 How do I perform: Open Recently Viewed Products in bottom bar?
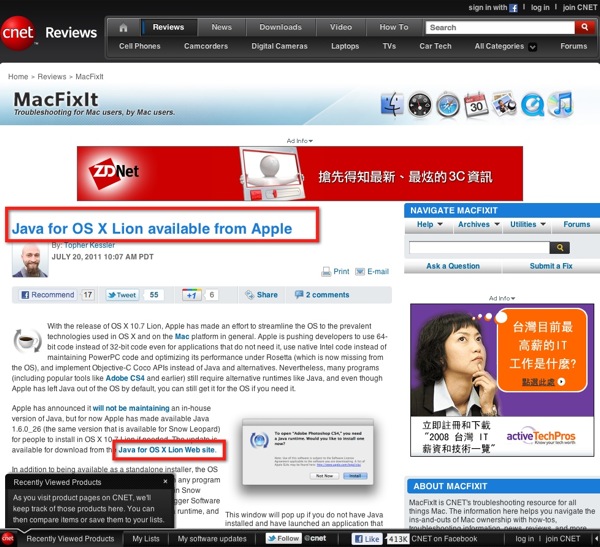(70, 539)
